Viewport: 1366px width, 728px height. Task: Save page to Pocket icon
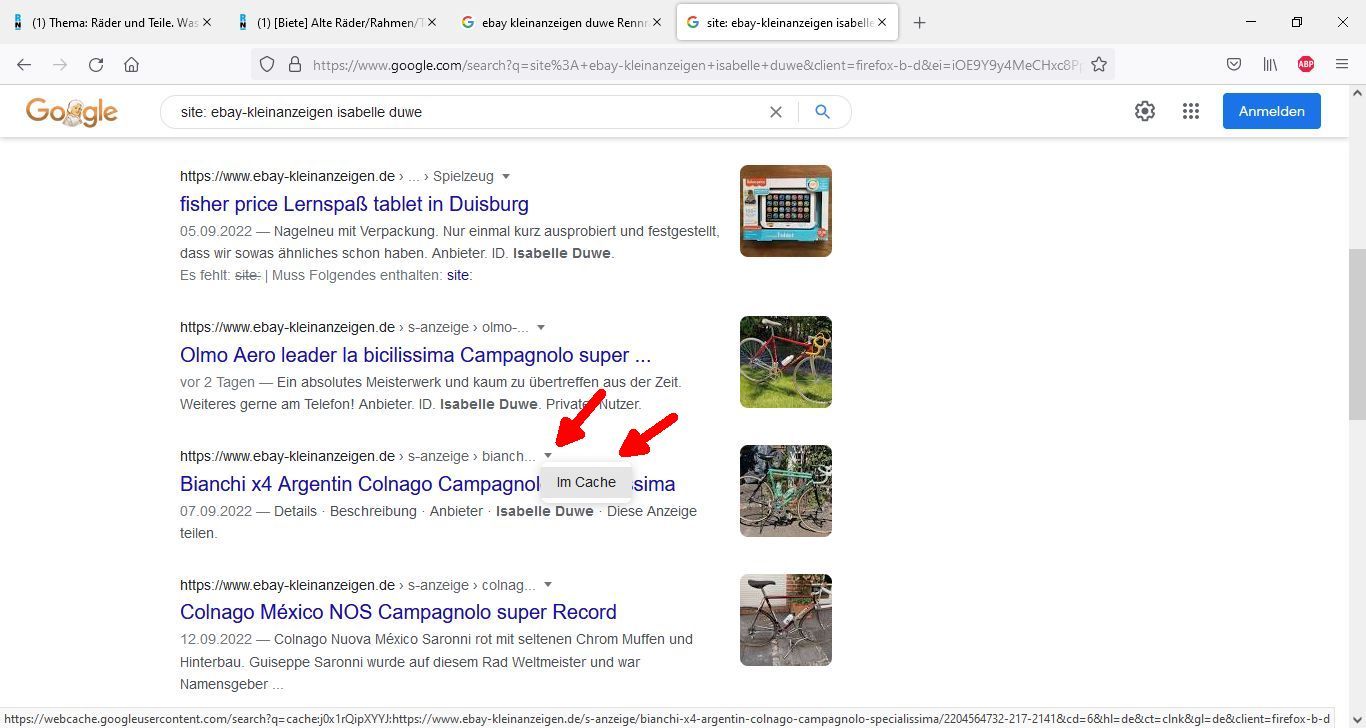[1234, 64]
